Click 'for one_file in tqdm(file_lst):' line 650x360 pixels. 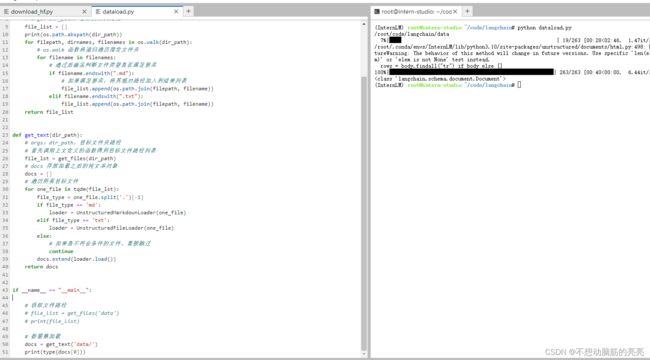pos(72,189)
